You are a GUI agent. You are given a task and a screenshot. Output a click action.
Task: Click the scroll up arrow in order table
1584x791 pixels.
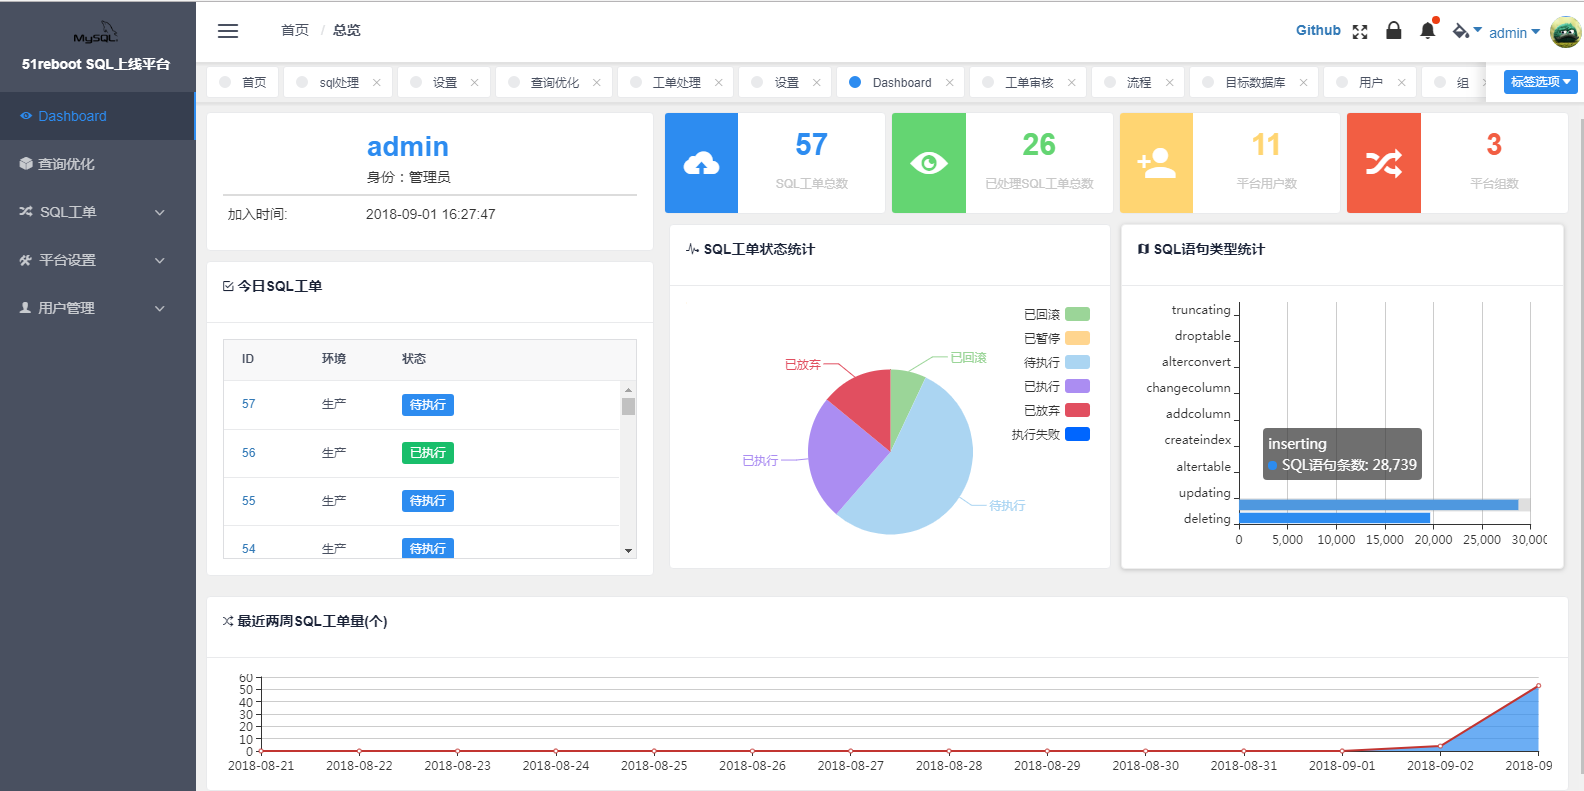(628, 390)
